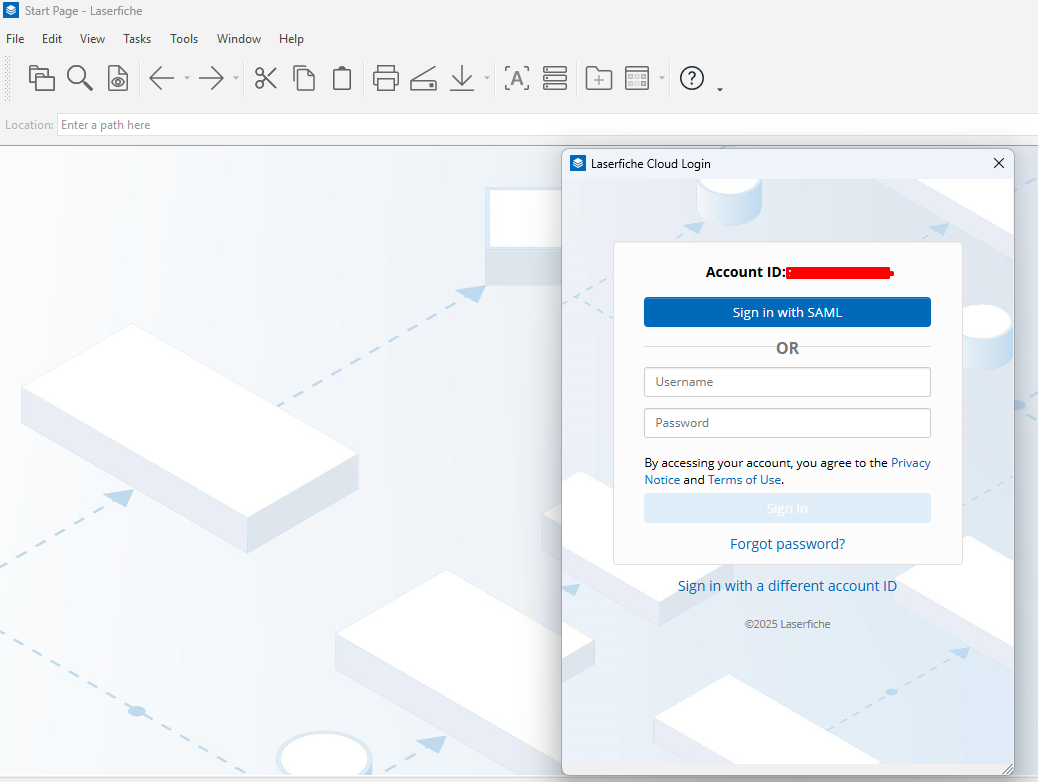Image resolution: width=1038 pixels, height=782 pixels.
Task: Click the faded Sign In button
Action: 787,508
